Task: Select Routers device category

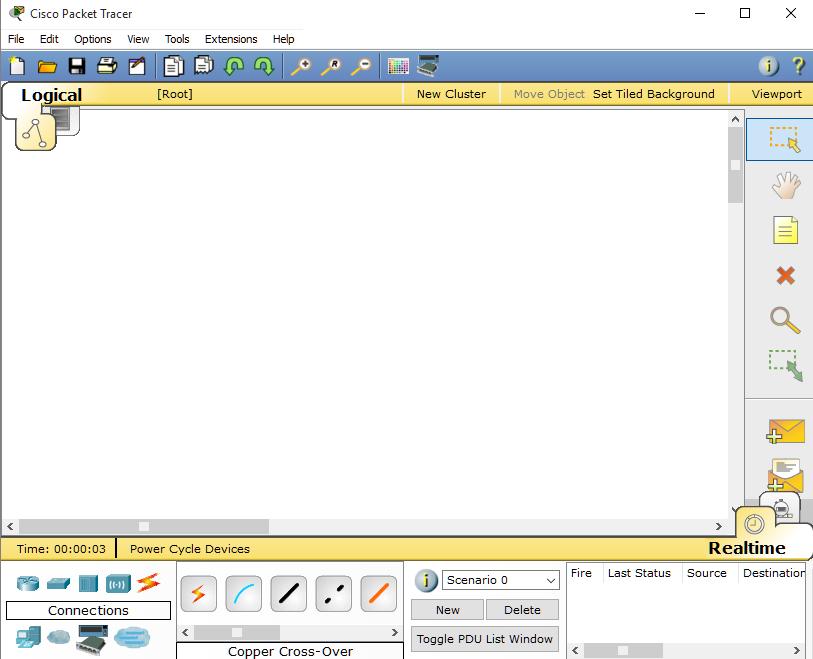Action: [x=27, y=583]
